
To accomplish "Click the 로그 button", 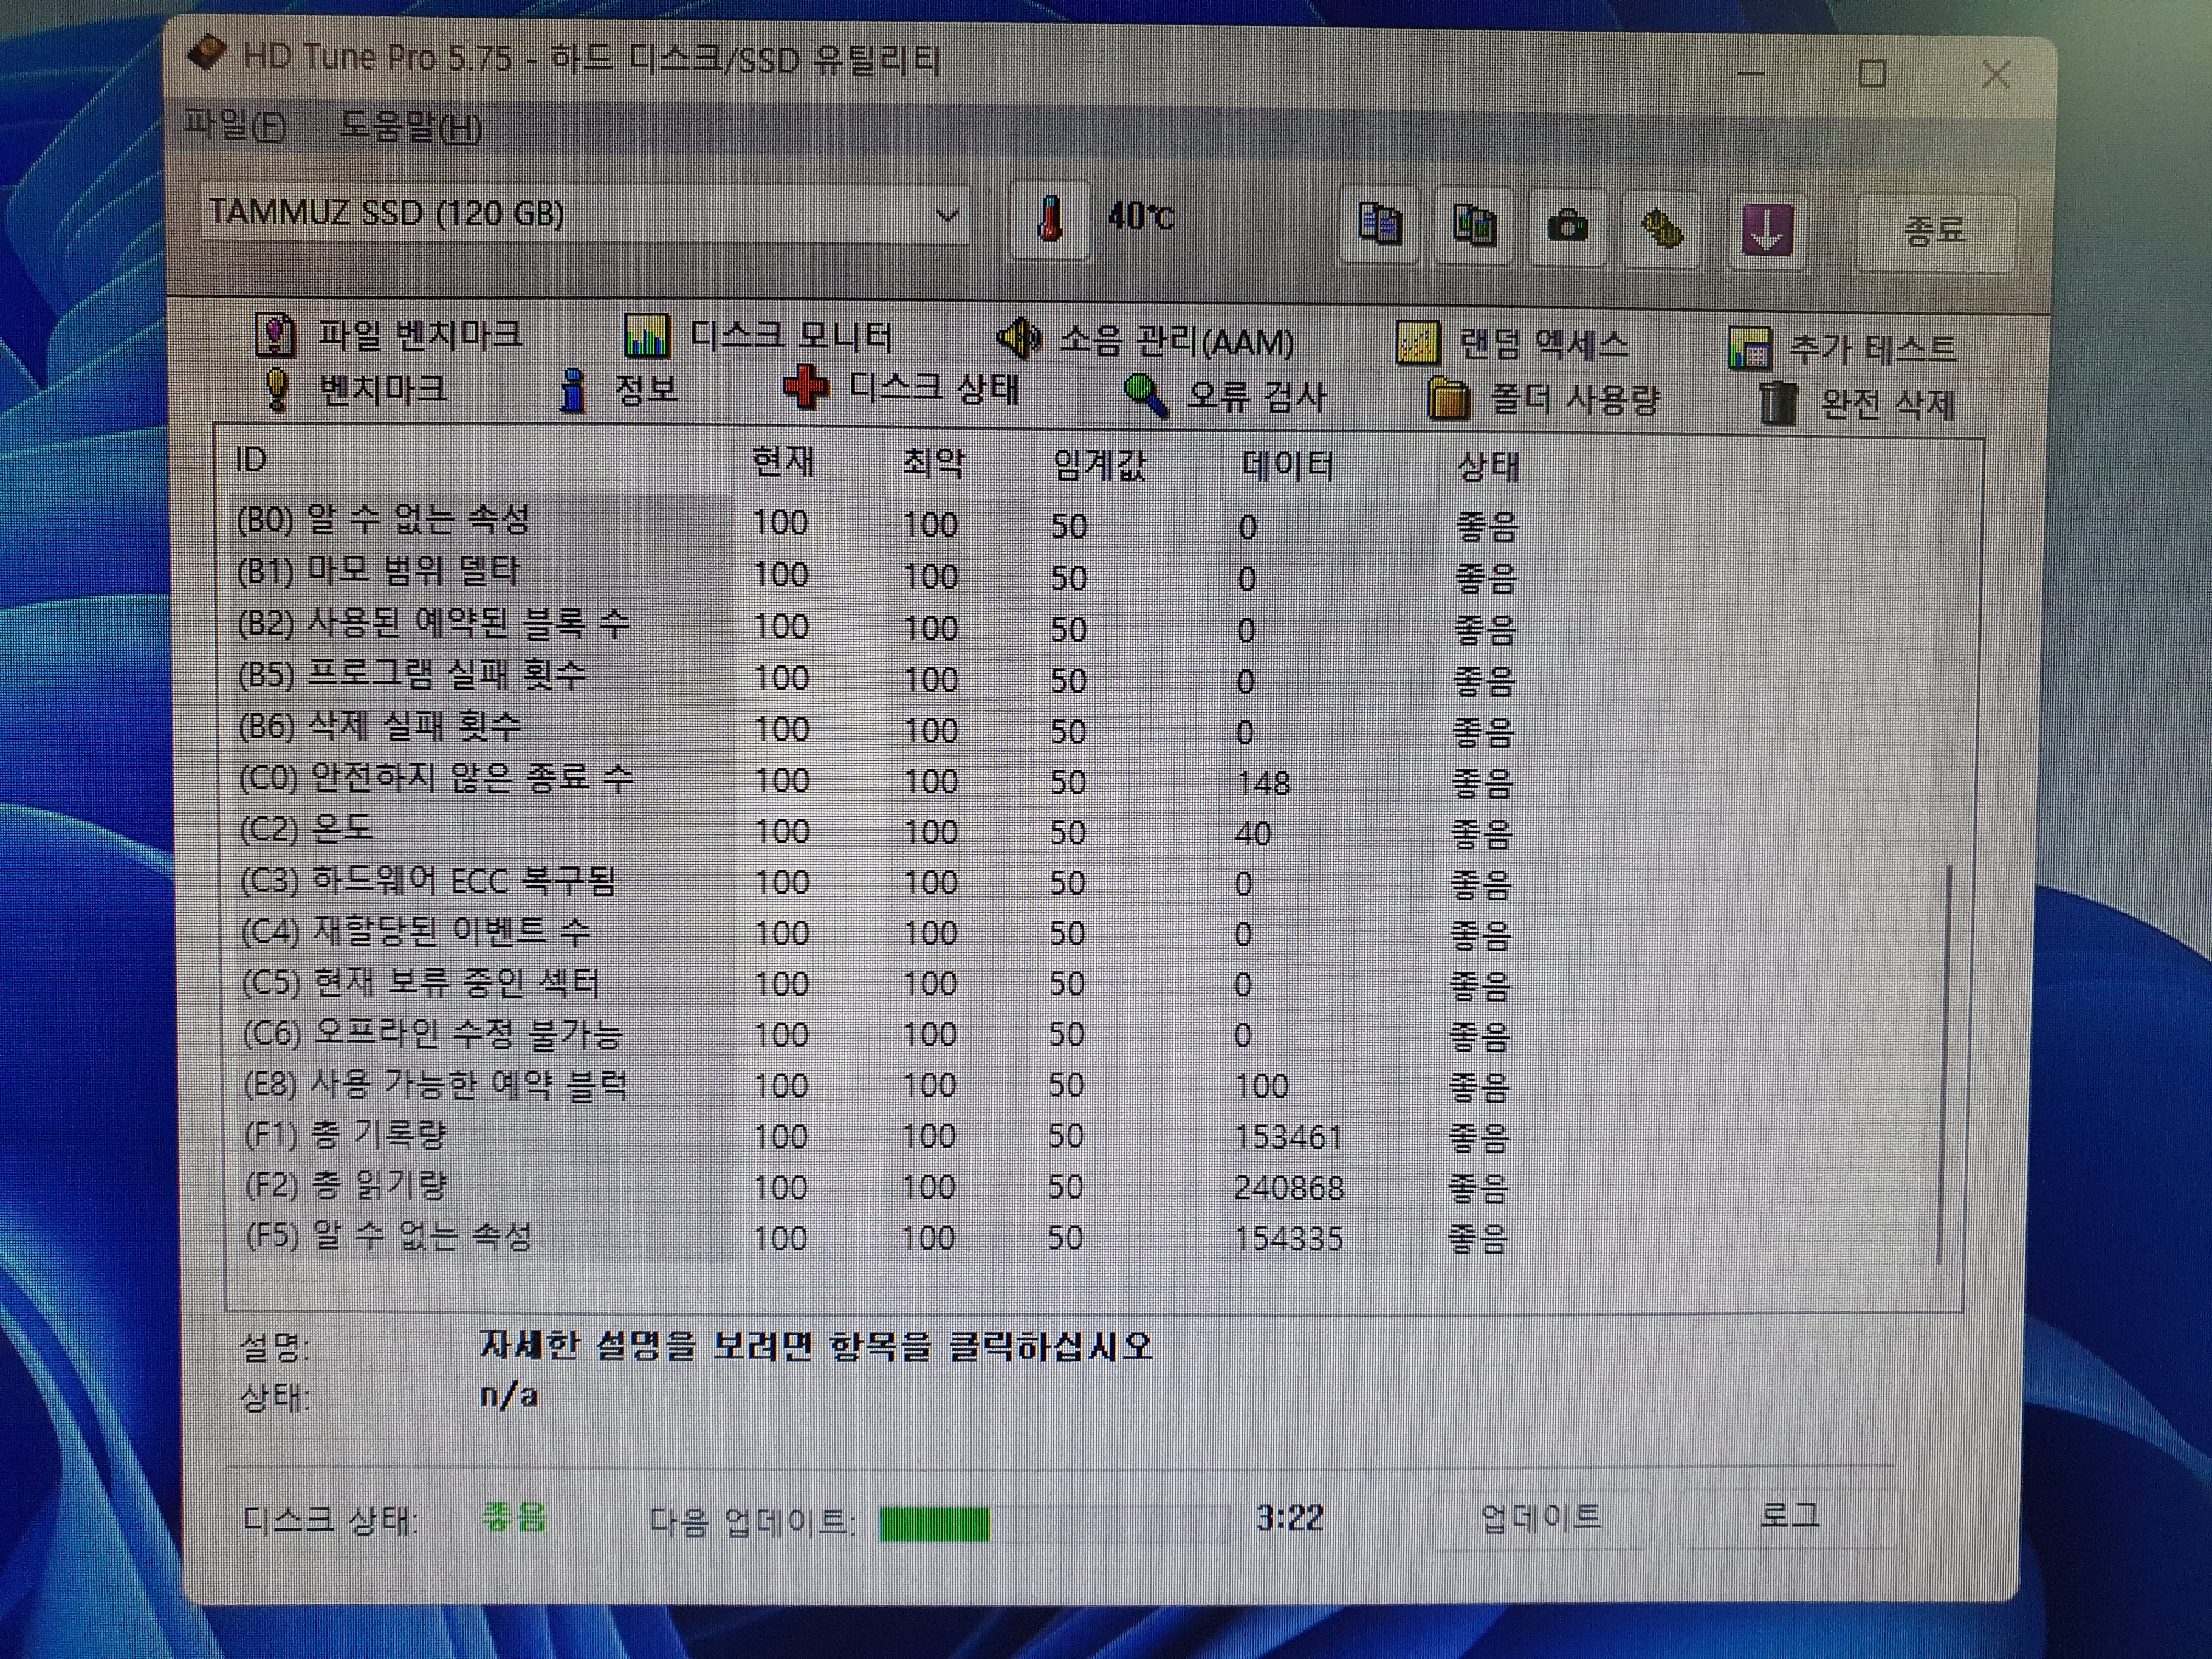I will [x=1789, y=1517].
